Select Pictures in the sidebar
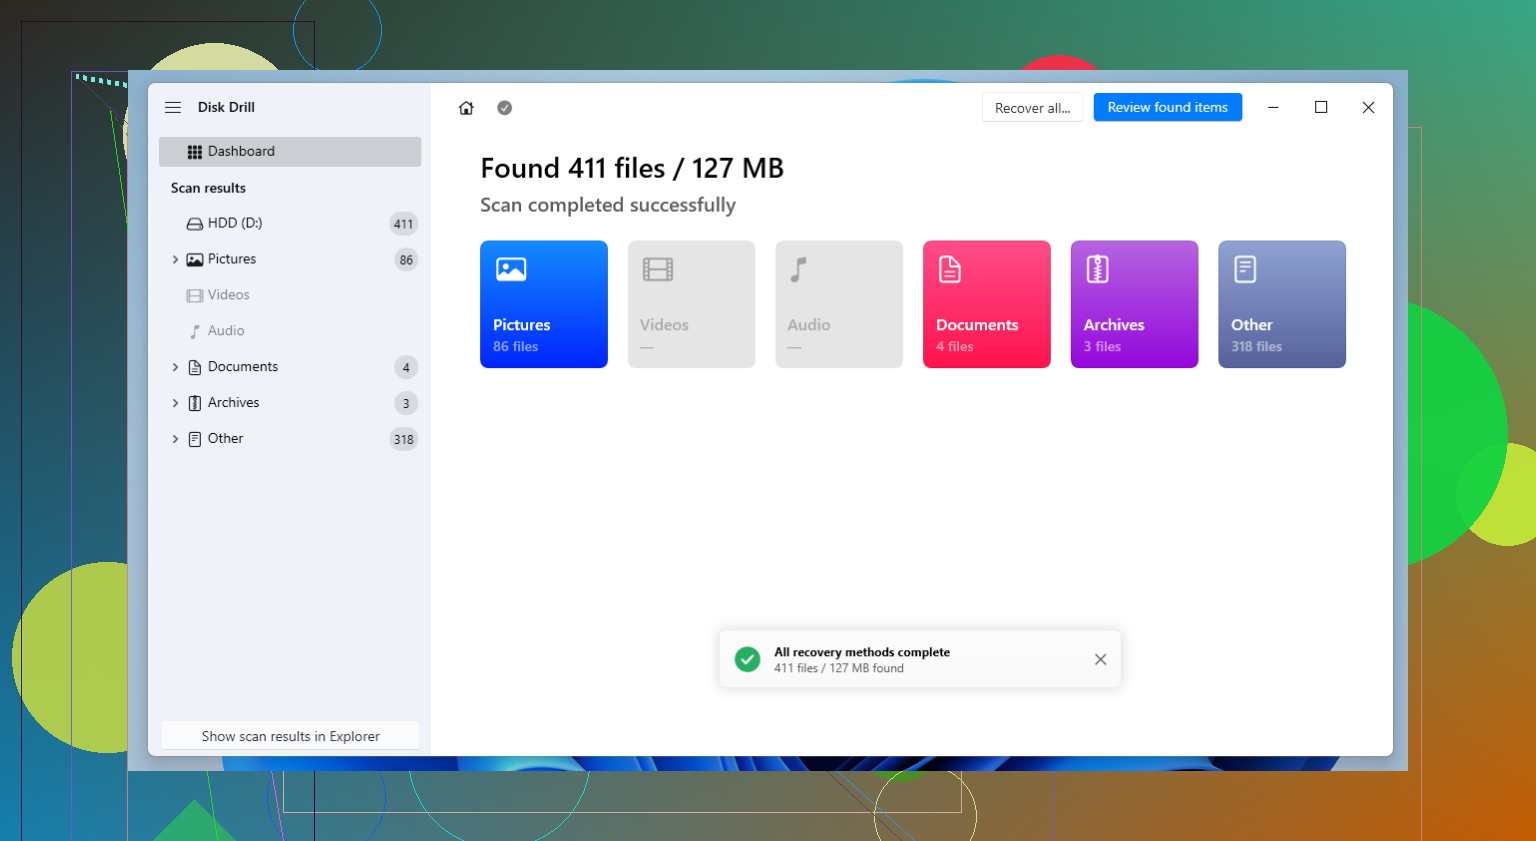Viewport: 1536px width, 841px height. pos(290,259)
